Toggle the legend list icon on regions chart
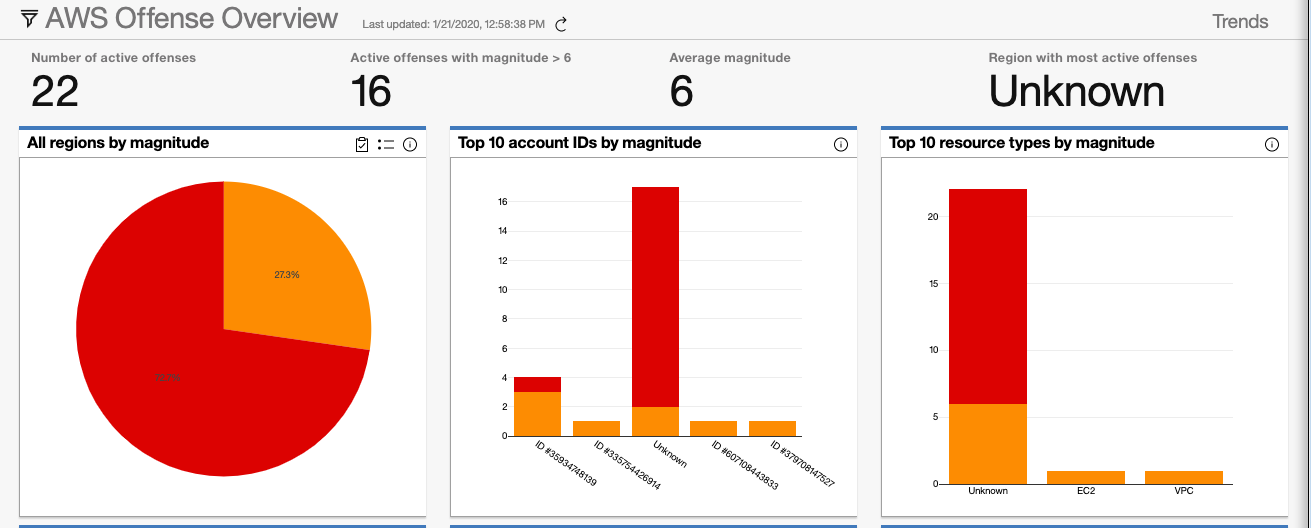Screen dimensions: 1311x528 [386, 145]
